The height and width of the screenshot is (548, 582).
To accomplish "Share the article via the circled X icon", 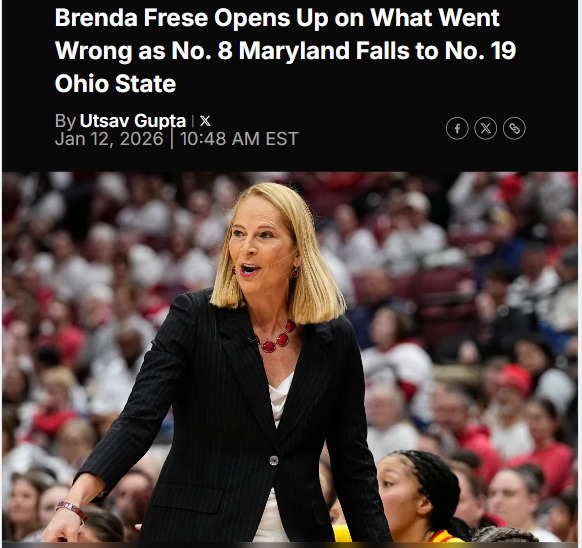I will (x=485, y=128).
